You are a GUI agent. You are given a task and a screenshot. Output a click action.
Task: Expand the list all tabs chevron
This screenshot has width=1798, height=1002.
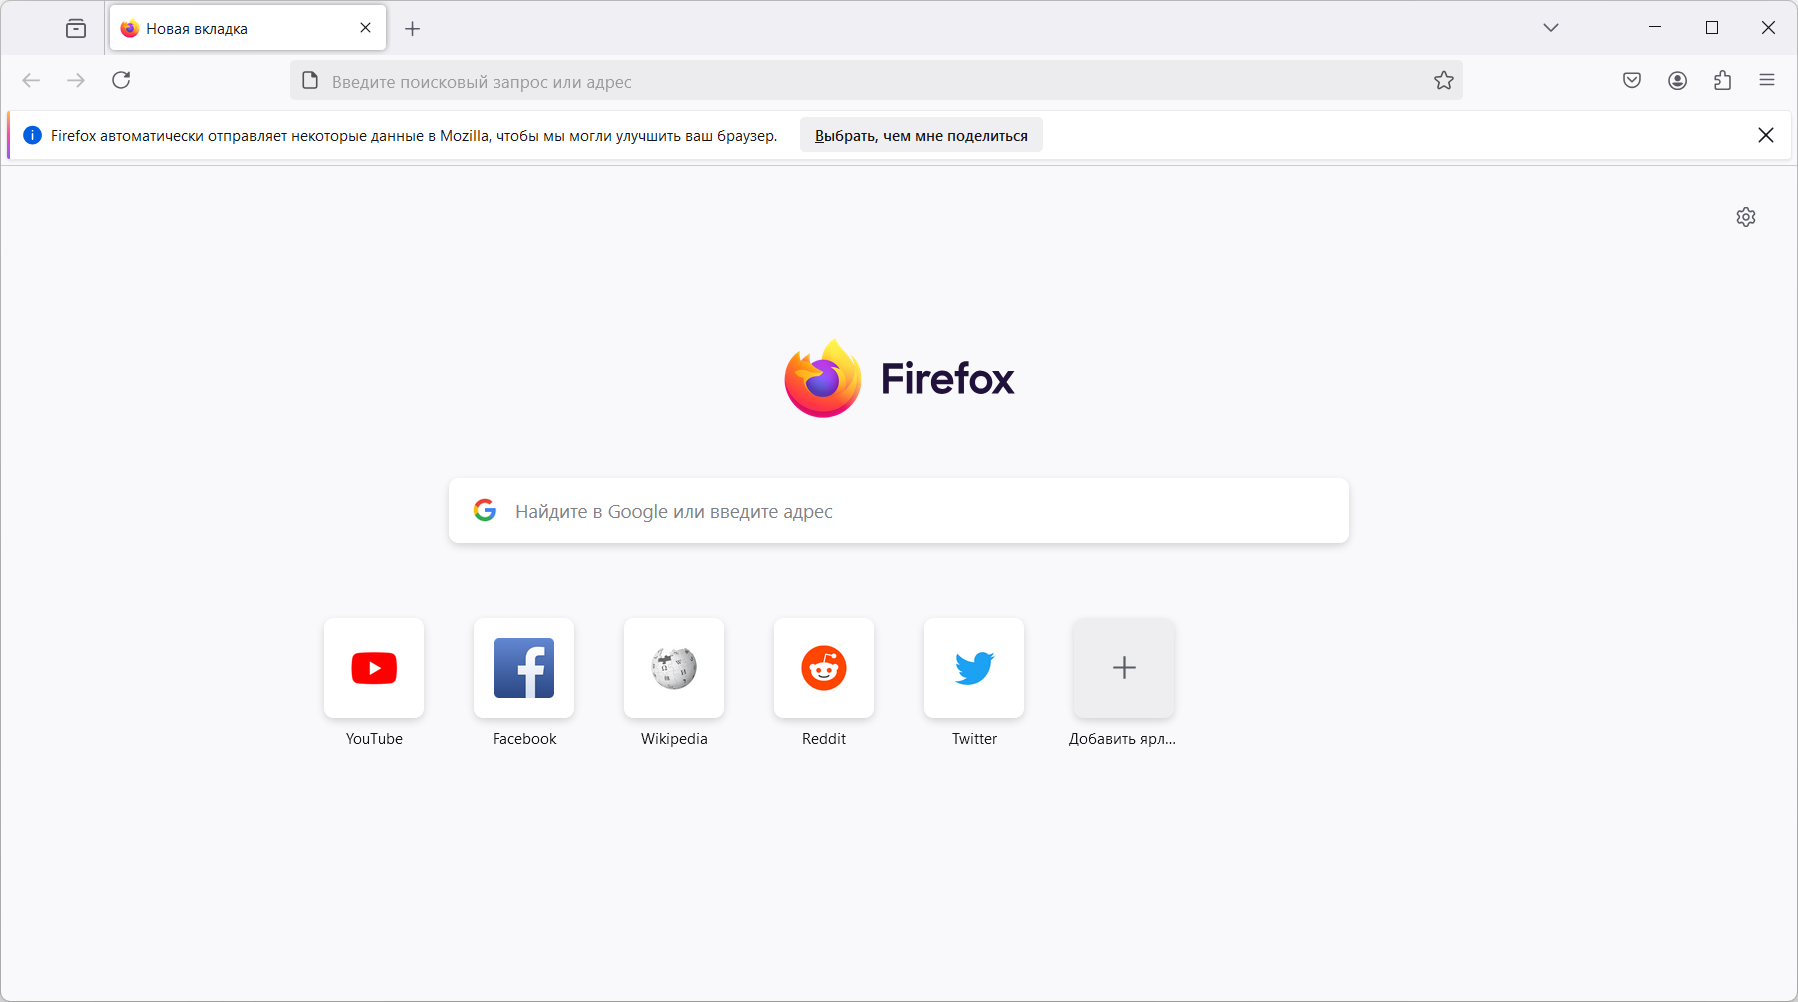tap(1551, 28)
